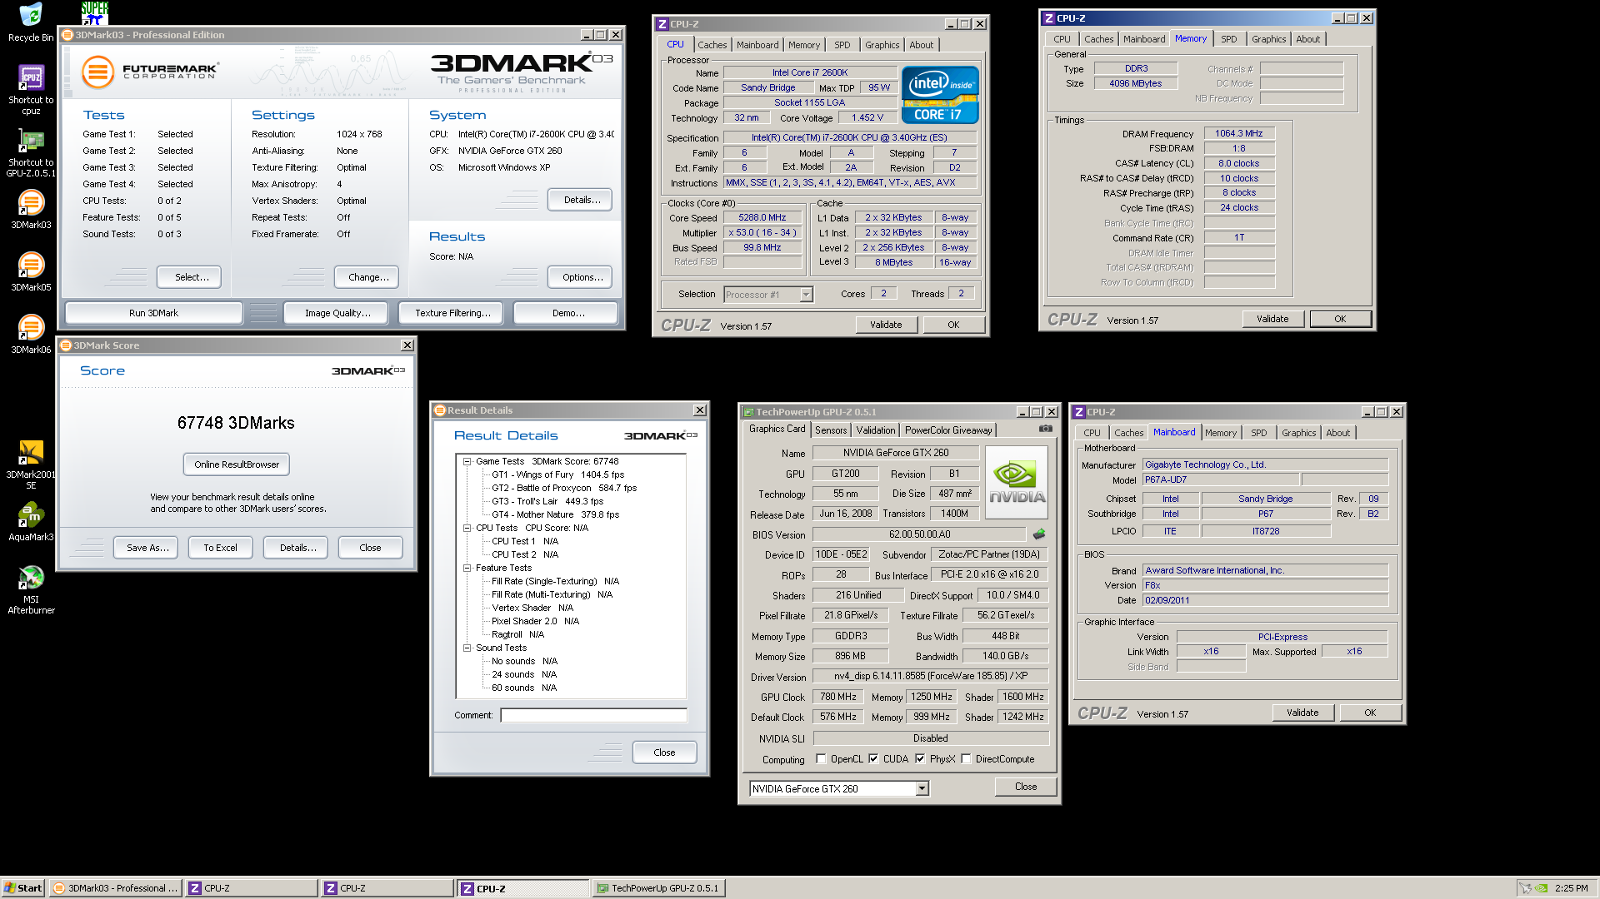Launch the 3DMark06 desktop icon
Viewport: 1600px width, 899px height.
[x=31, y=327]
